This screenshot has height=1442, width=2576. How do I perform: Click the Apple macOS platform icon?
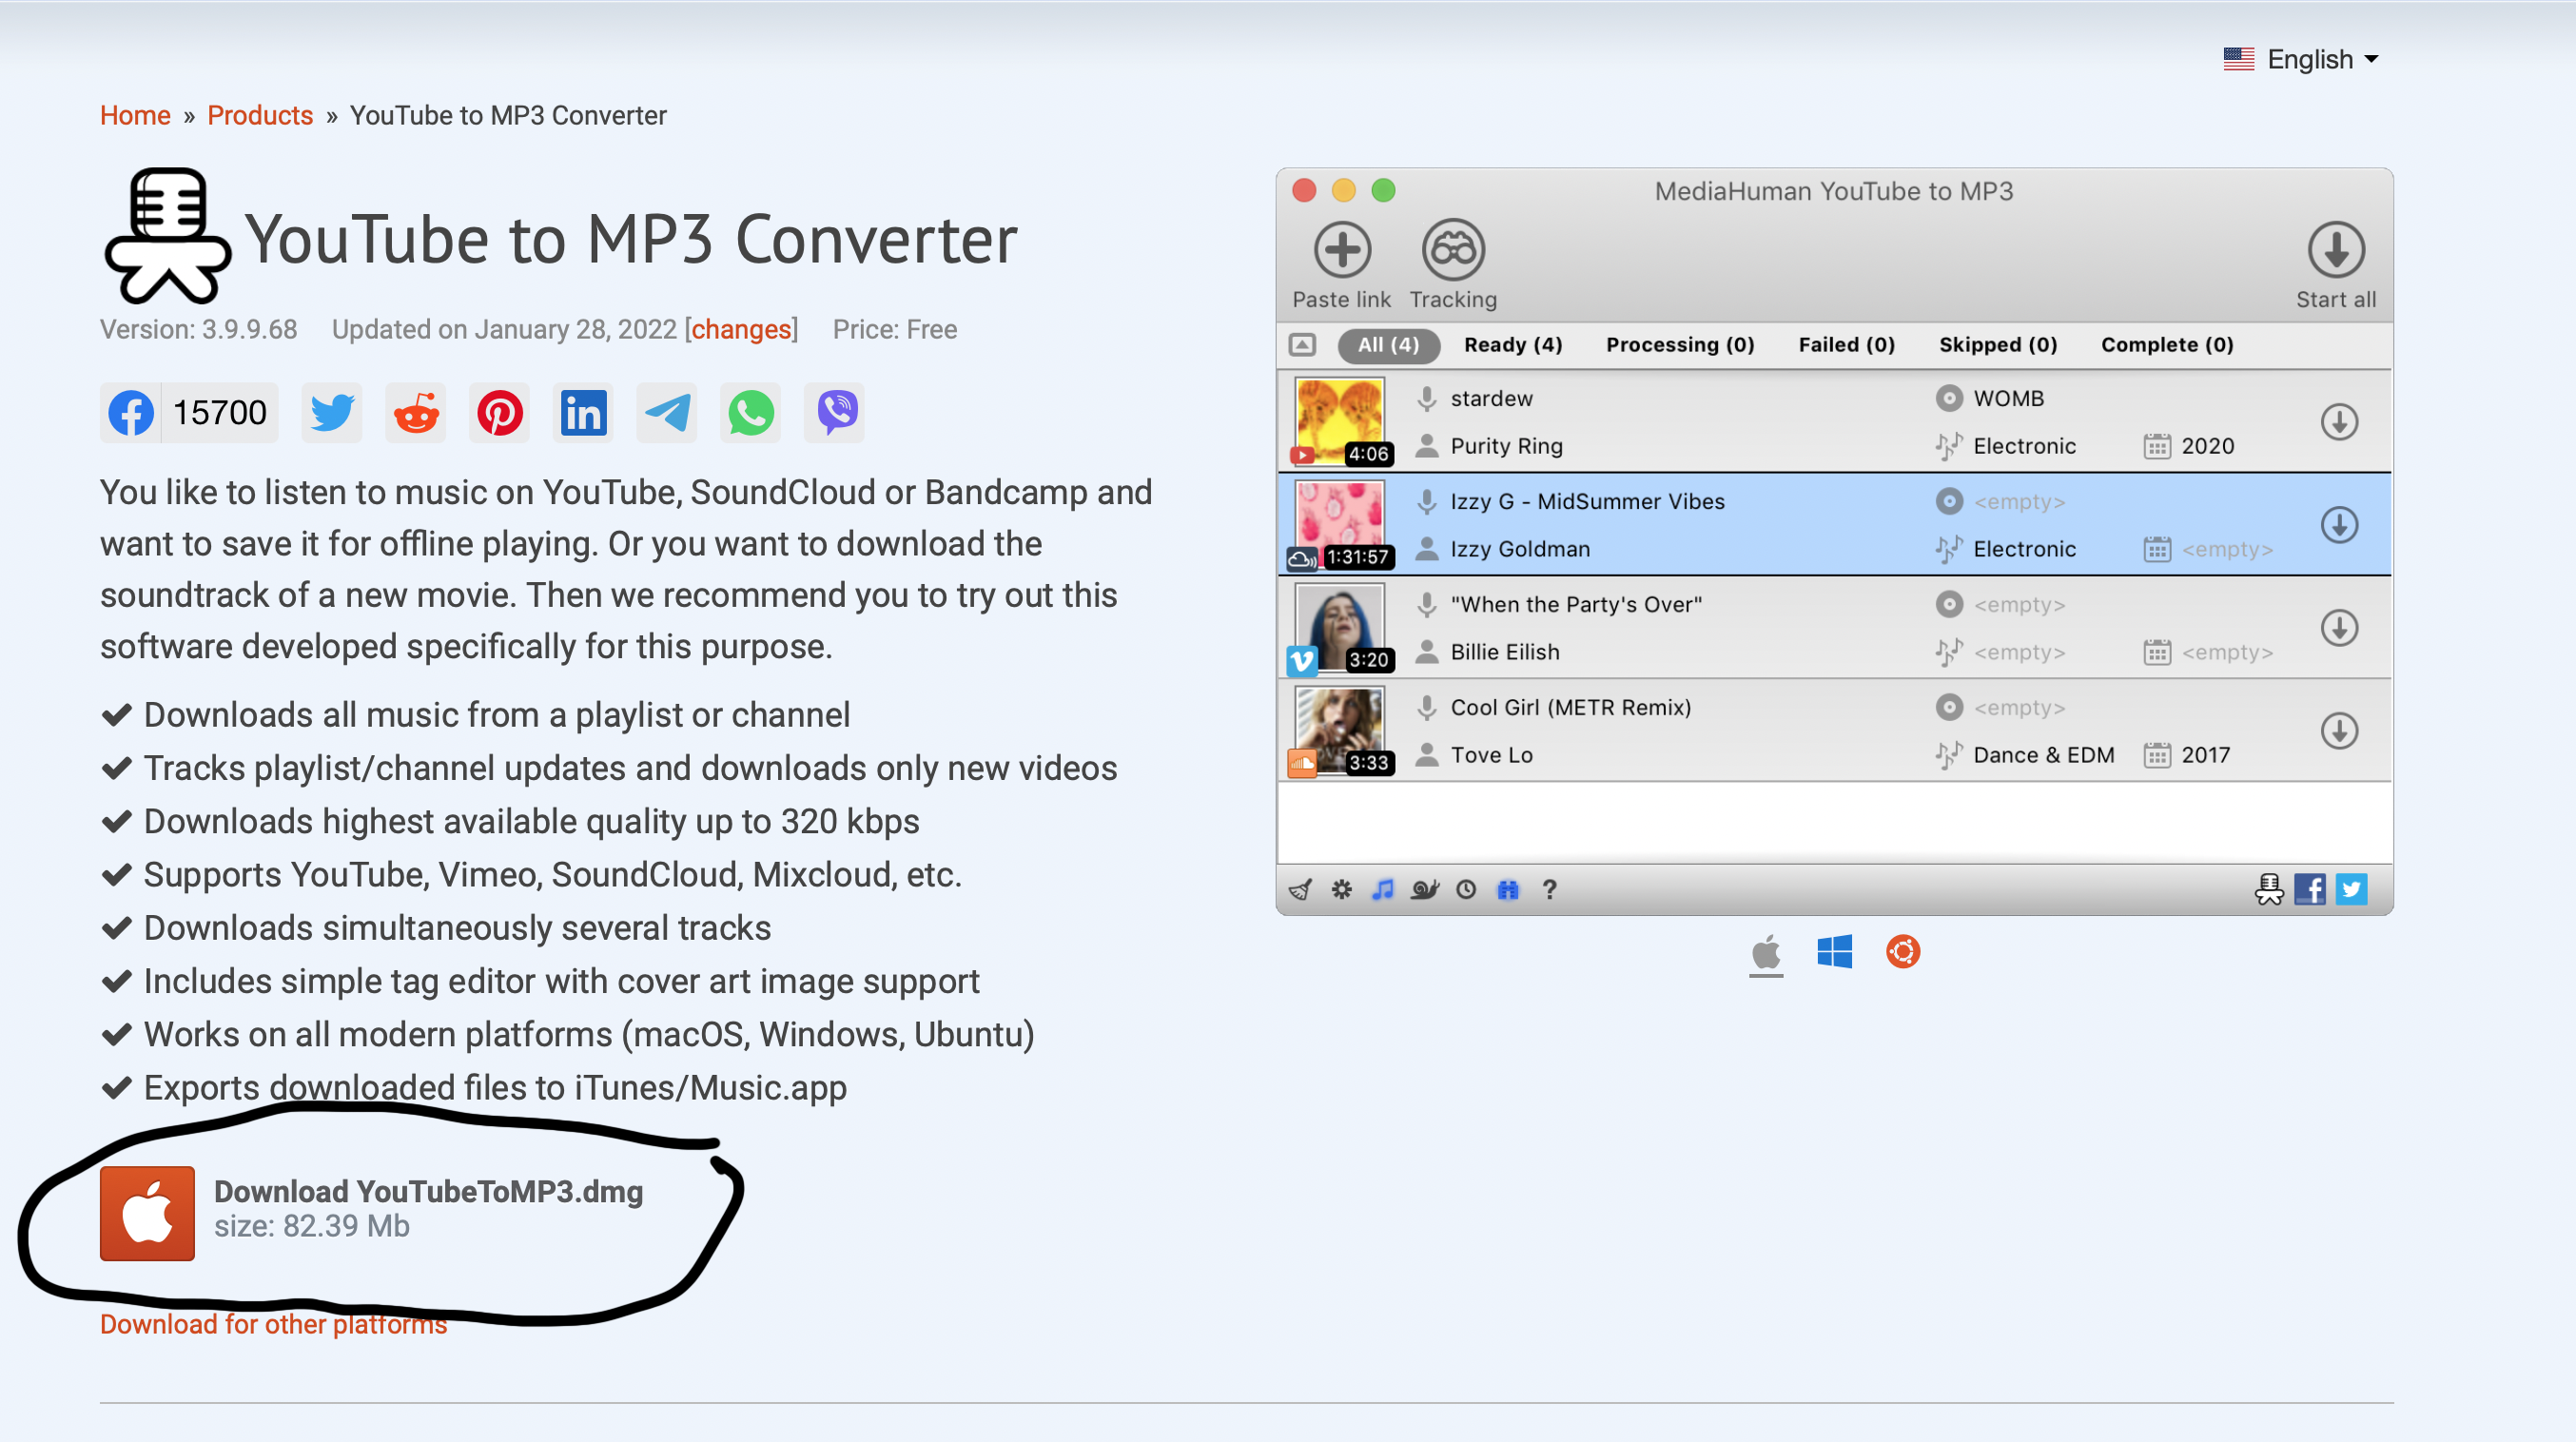click(x=1766, y=952)
